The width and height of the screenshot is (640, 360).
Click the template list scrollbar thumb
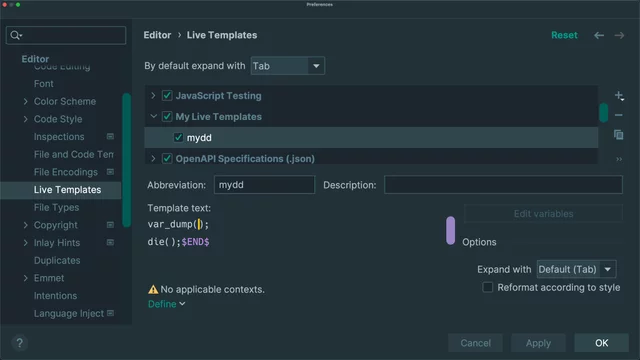click(603, 113)
